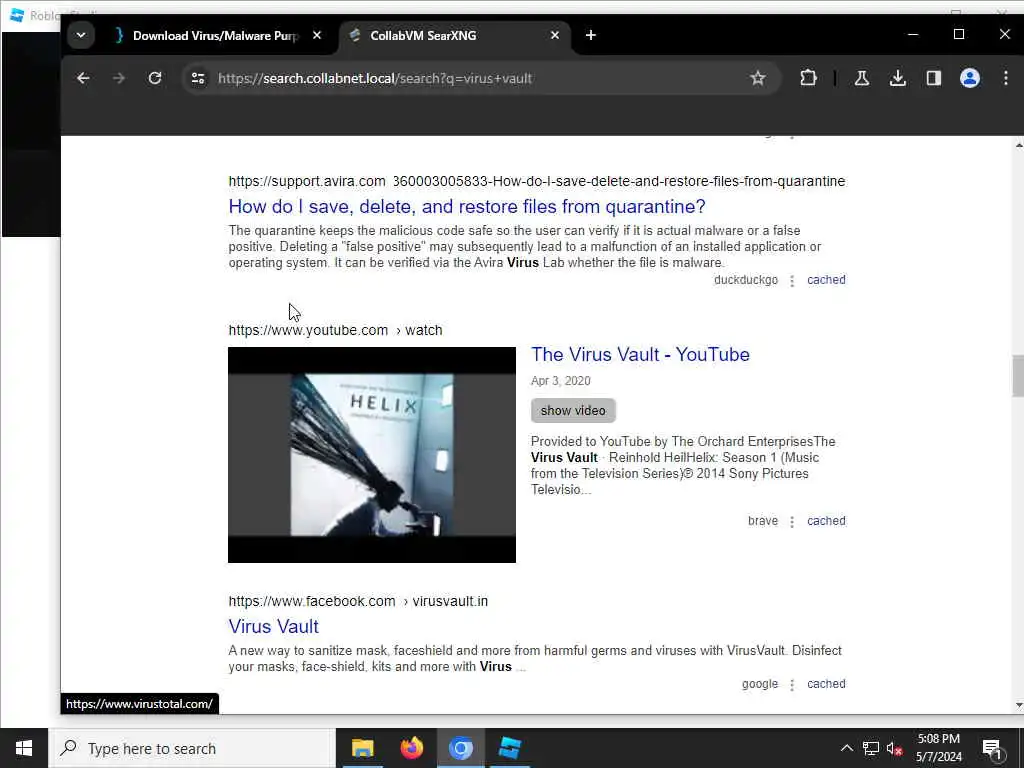Close the CollabVM SearXNG tab
Viewport: 1024px width, 768px height.
pos(554,35)
